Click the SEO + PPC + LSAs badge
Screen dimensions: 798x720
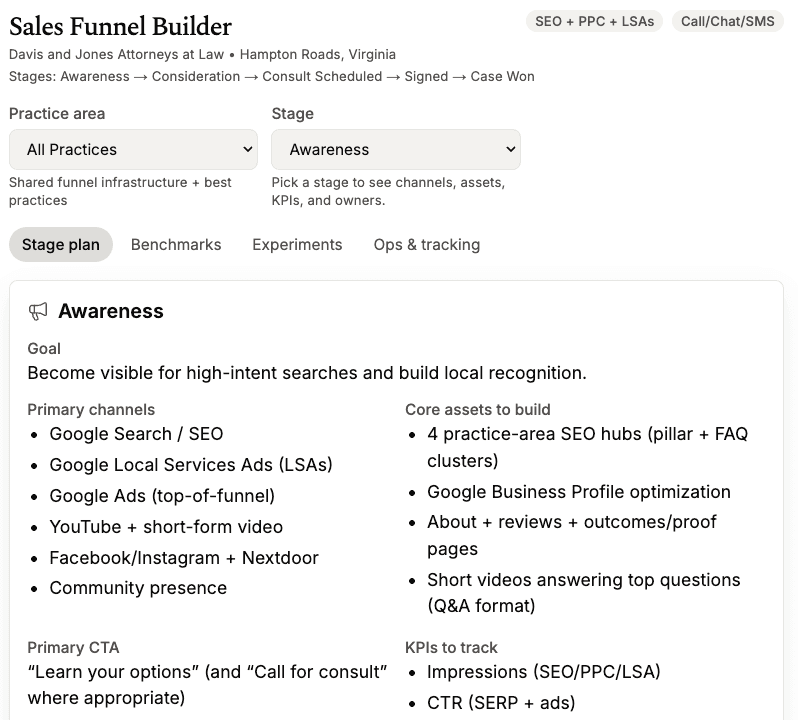coord(594,21)
